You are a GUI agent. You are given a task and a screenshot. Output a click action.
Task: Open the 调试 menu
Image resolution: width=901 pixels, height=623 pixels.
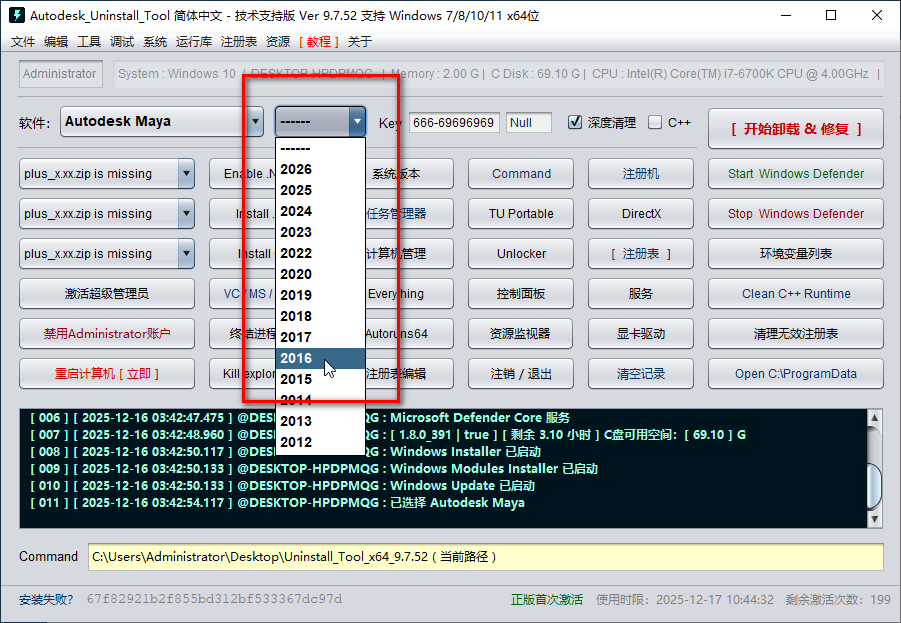pos(122,41)
